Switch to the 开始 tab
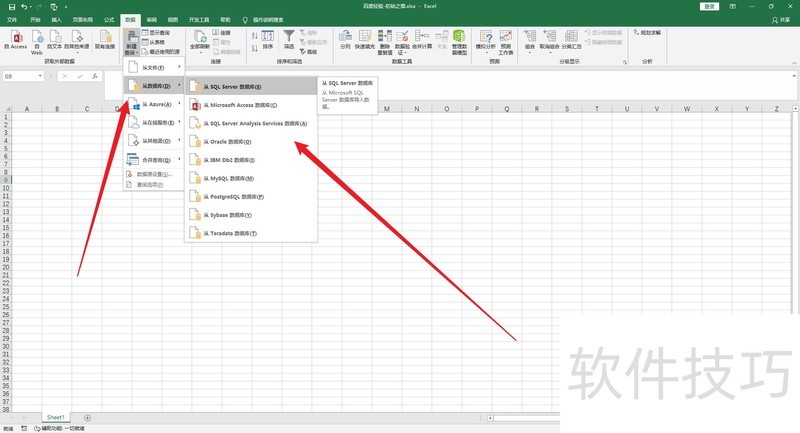 [35, 20]
